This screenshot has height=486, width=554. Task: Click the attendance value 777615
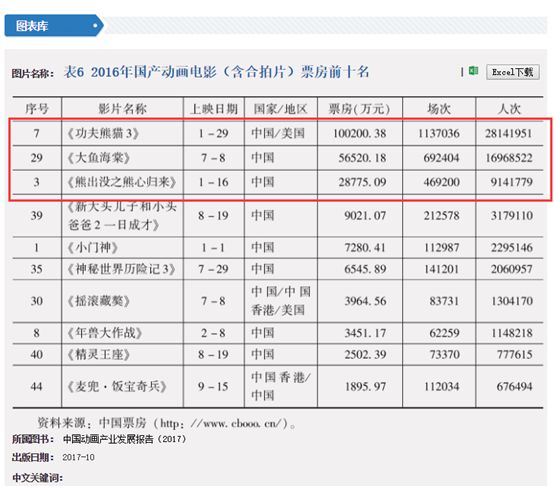point(514,354)
